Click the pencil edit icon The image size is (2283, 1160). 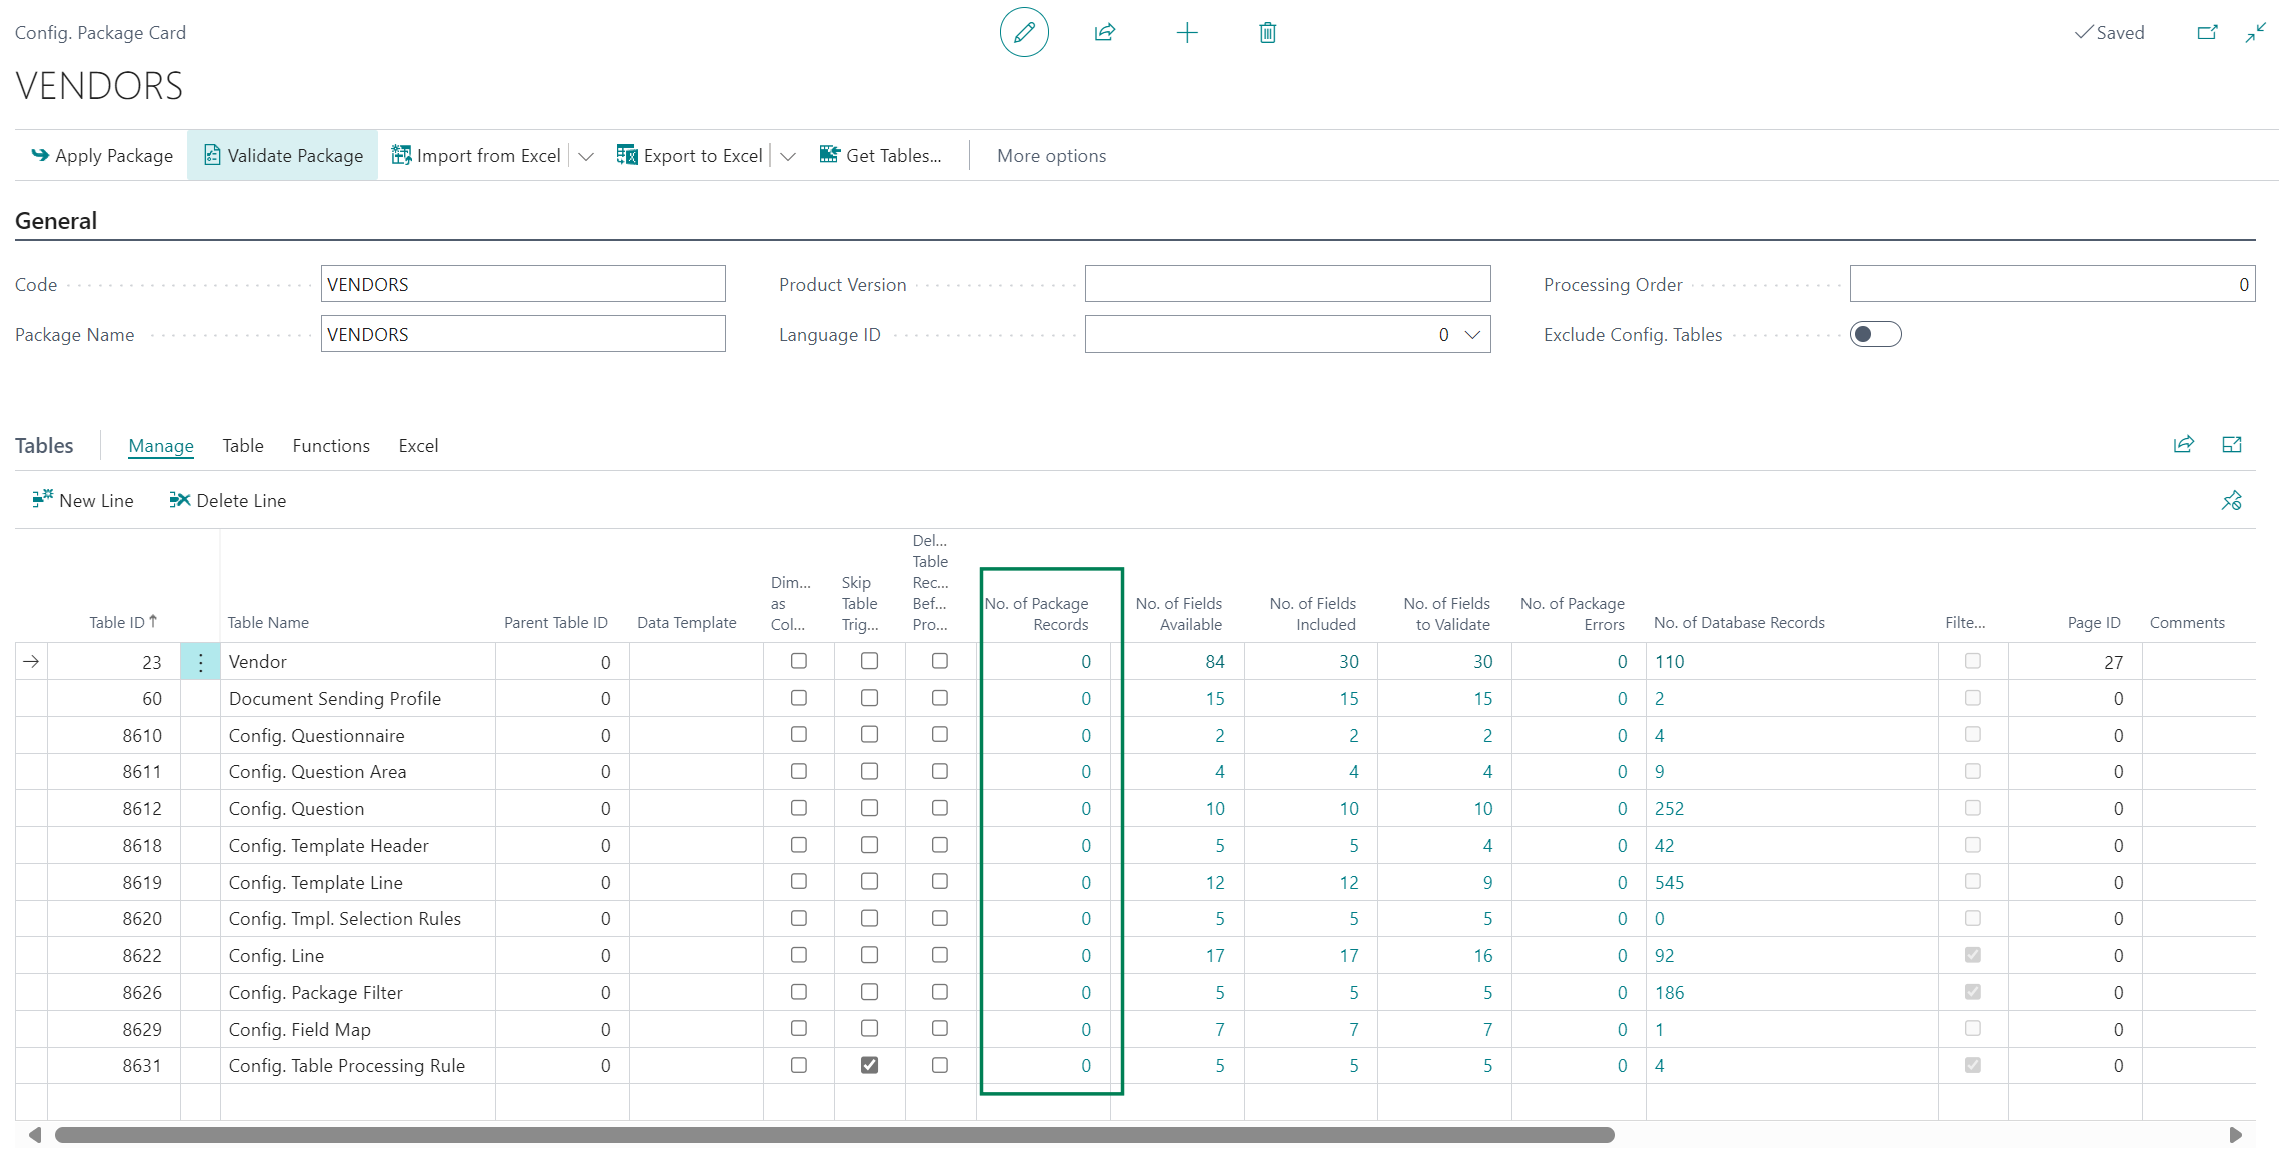pos(1024,33)
